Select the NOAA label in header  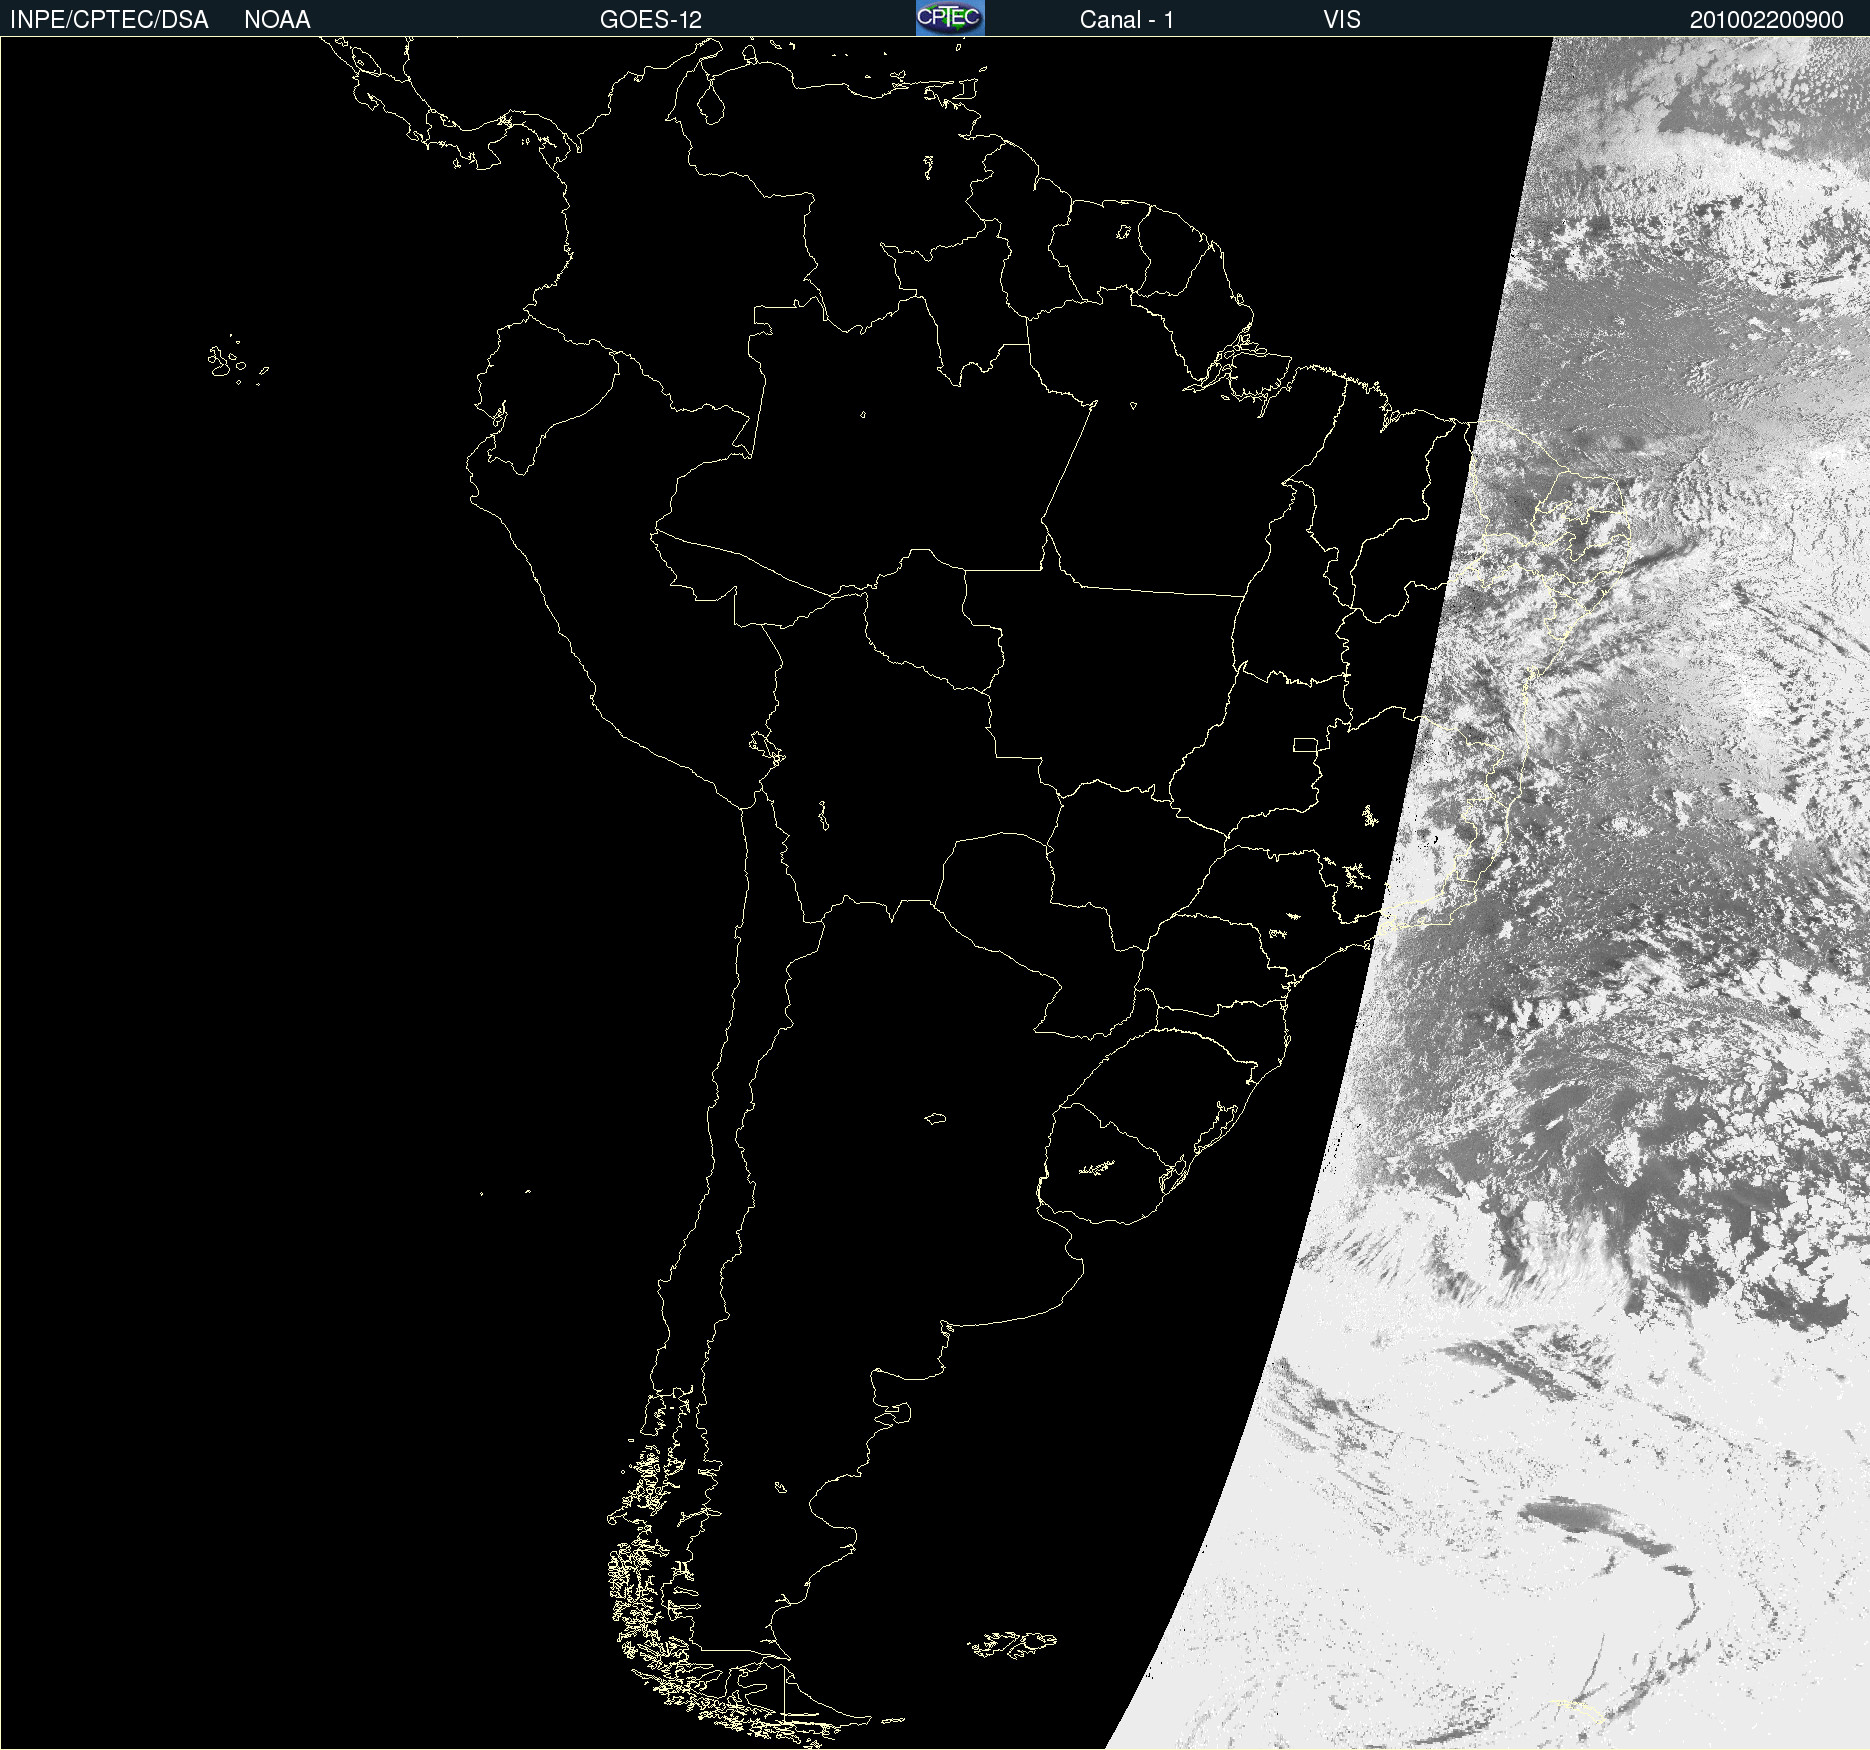click(x=277, y=20)
